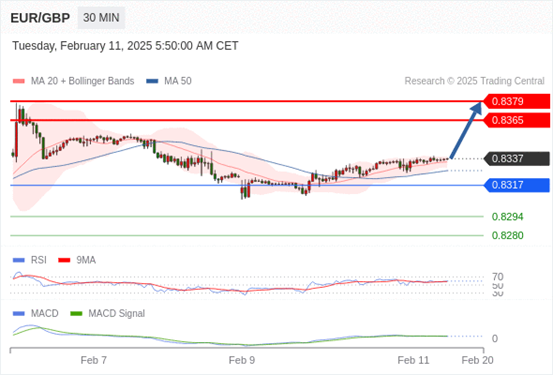Click the green 0.8280 support value
Image resolution: width=553 pixels, height=375 pixels.
point(508,235)
